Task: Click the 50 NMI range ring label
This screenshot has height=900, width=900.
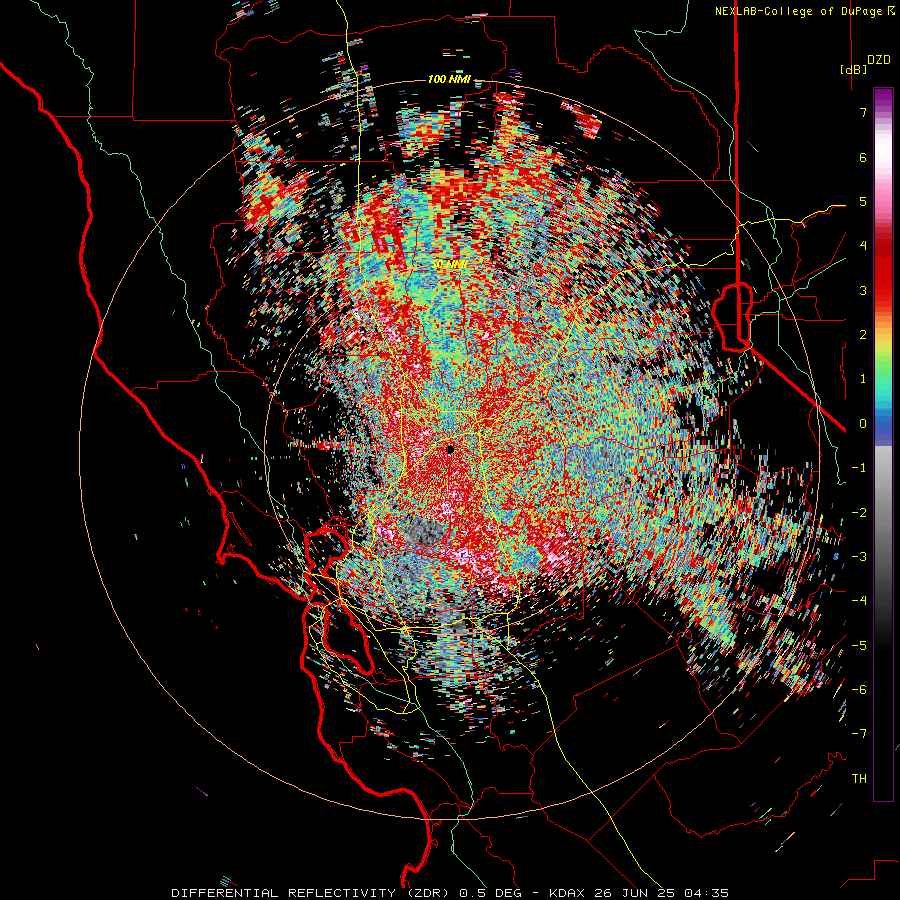Action: click(449, 265)
